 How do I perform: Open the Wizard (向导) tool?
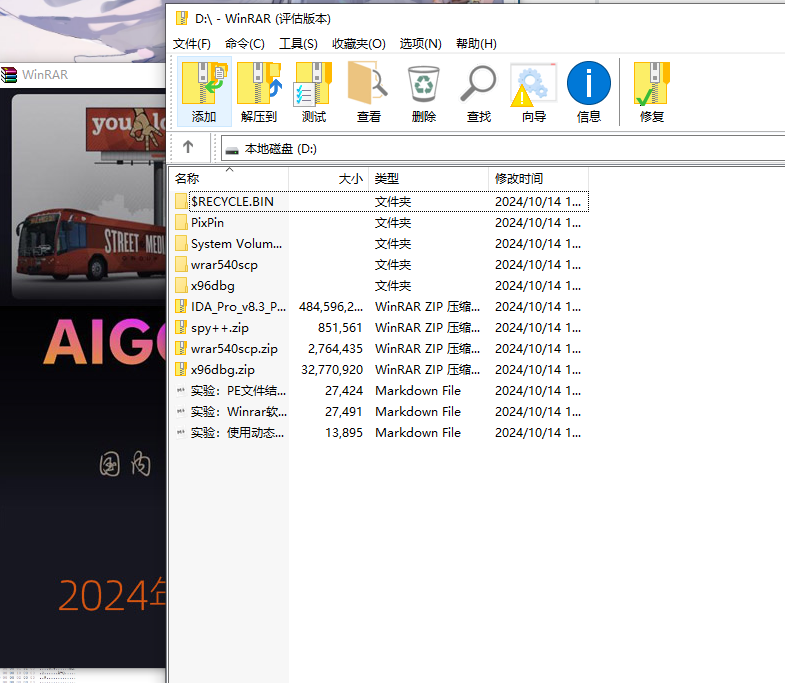pos(534,91)
